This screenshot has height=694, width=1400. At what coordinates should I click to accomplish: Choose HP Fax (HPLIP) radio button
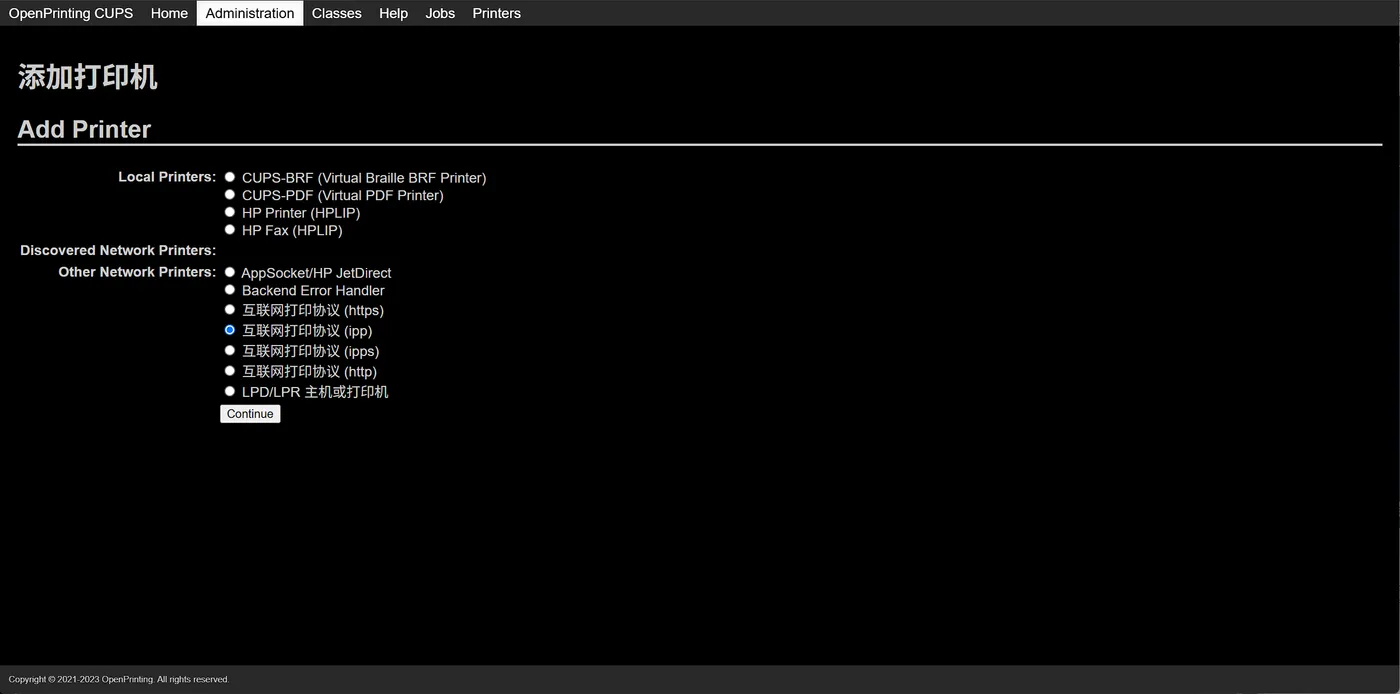click(x=230, y=229)
